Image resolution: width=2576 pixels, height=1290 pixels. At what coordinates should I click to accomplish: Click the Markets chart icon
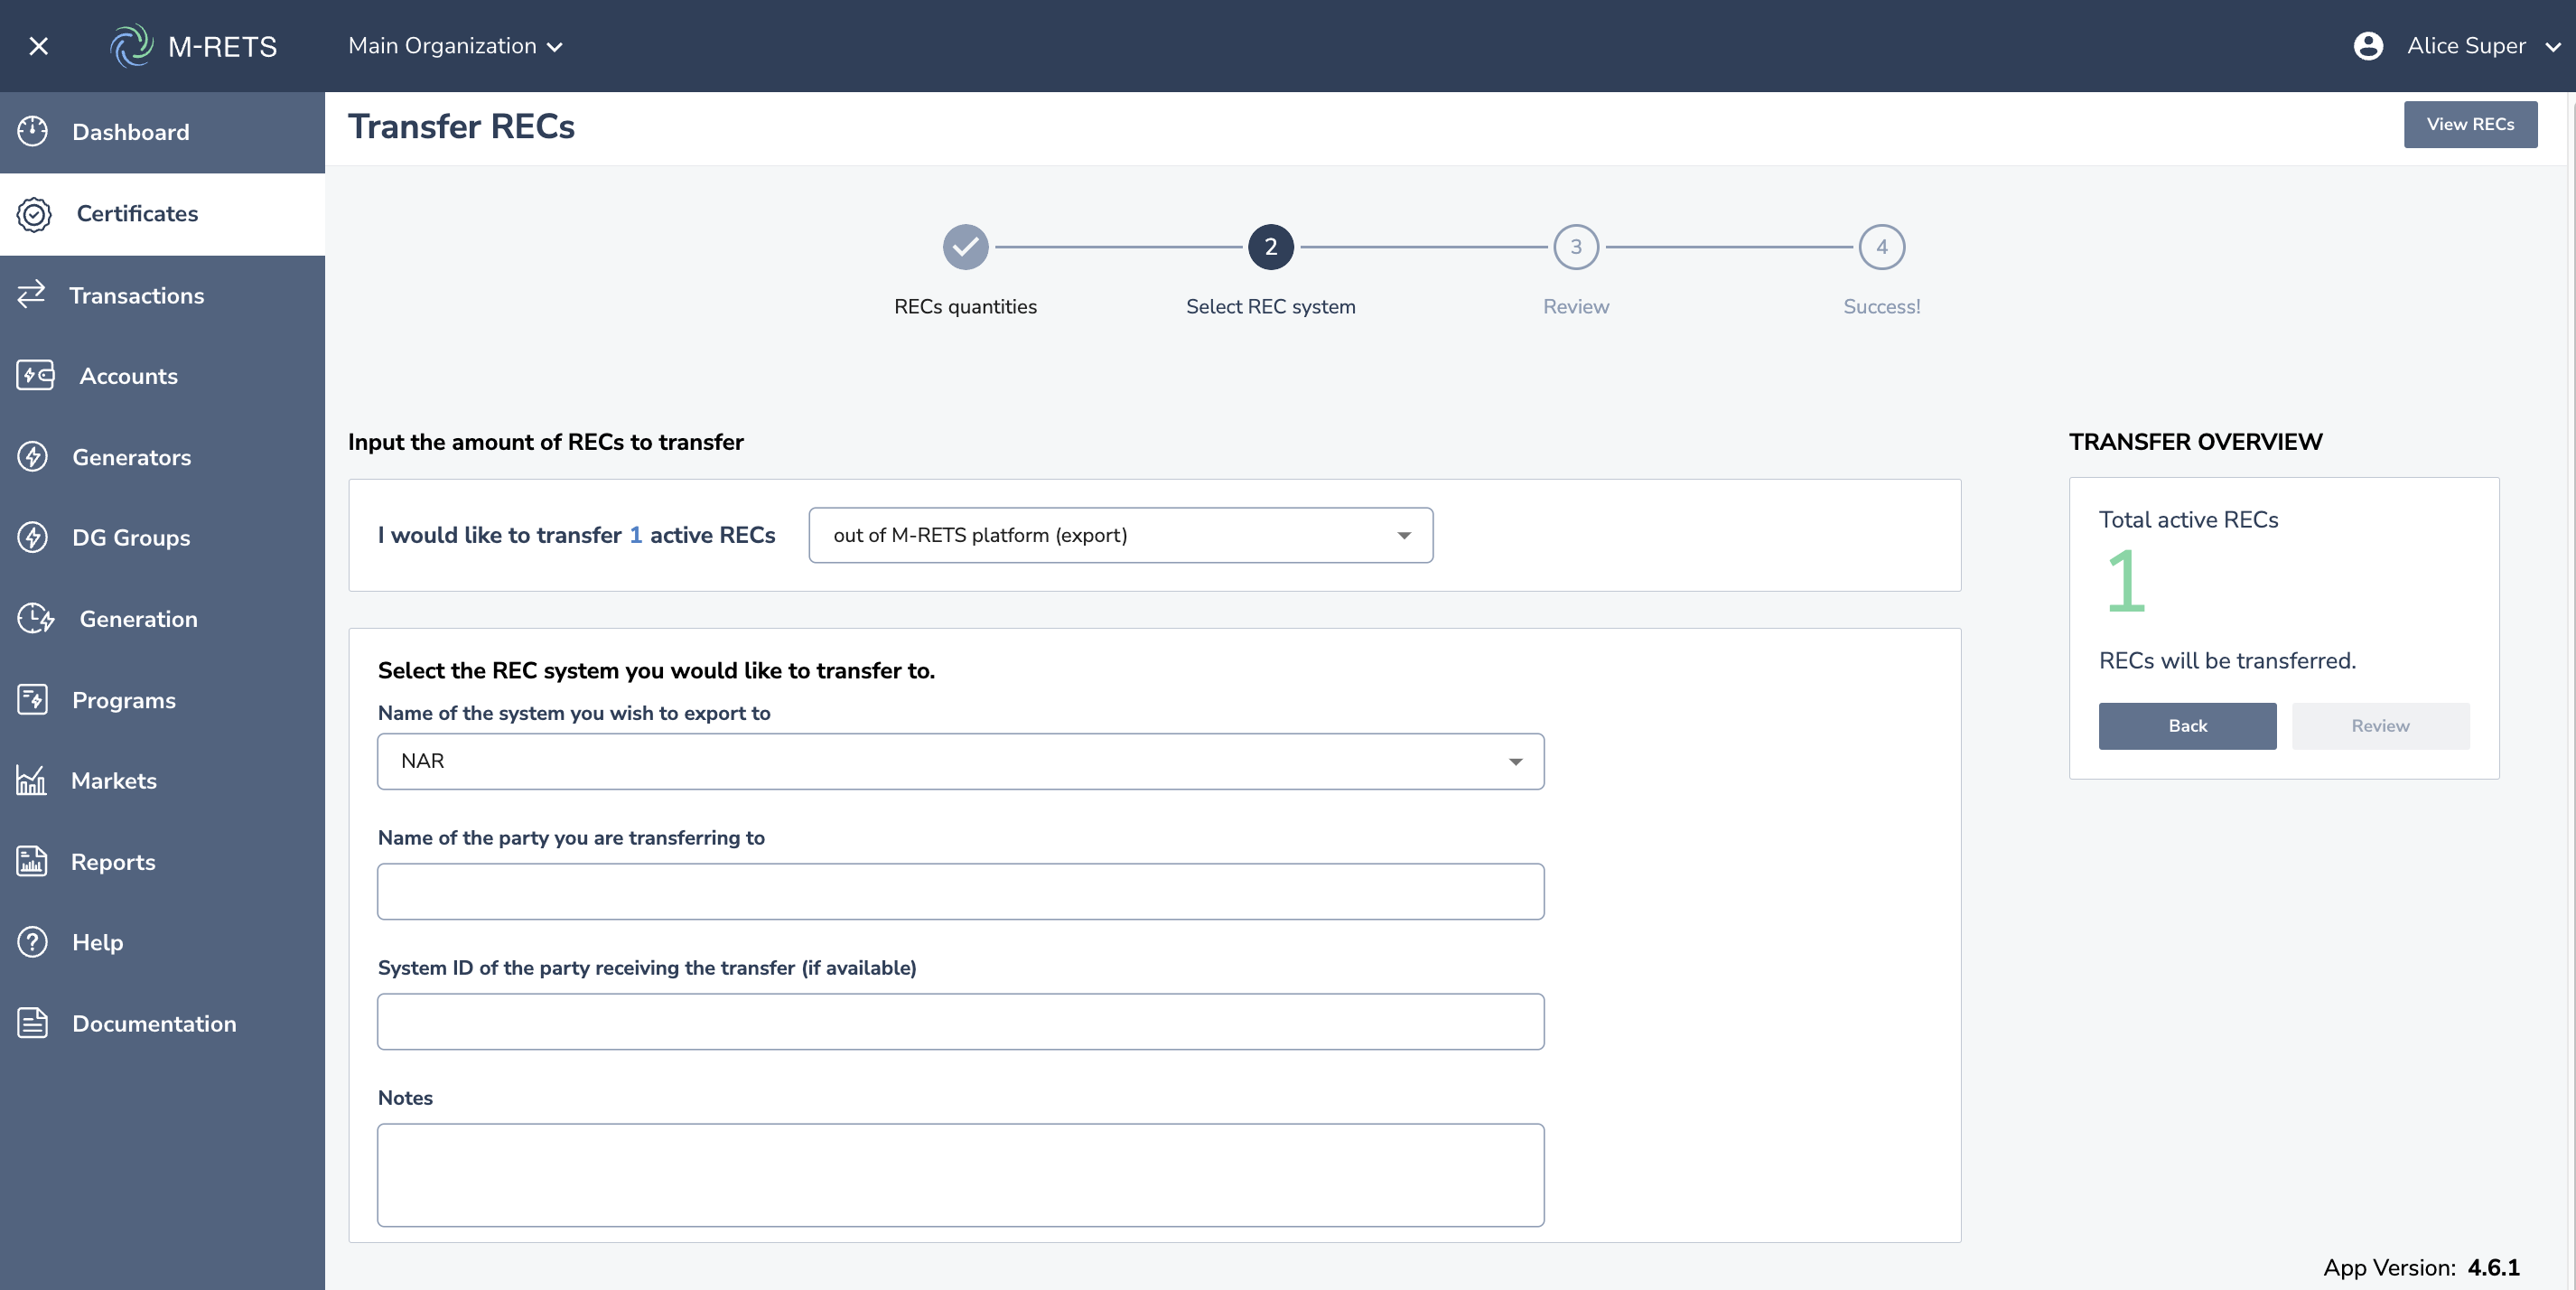tap(32, 781)
